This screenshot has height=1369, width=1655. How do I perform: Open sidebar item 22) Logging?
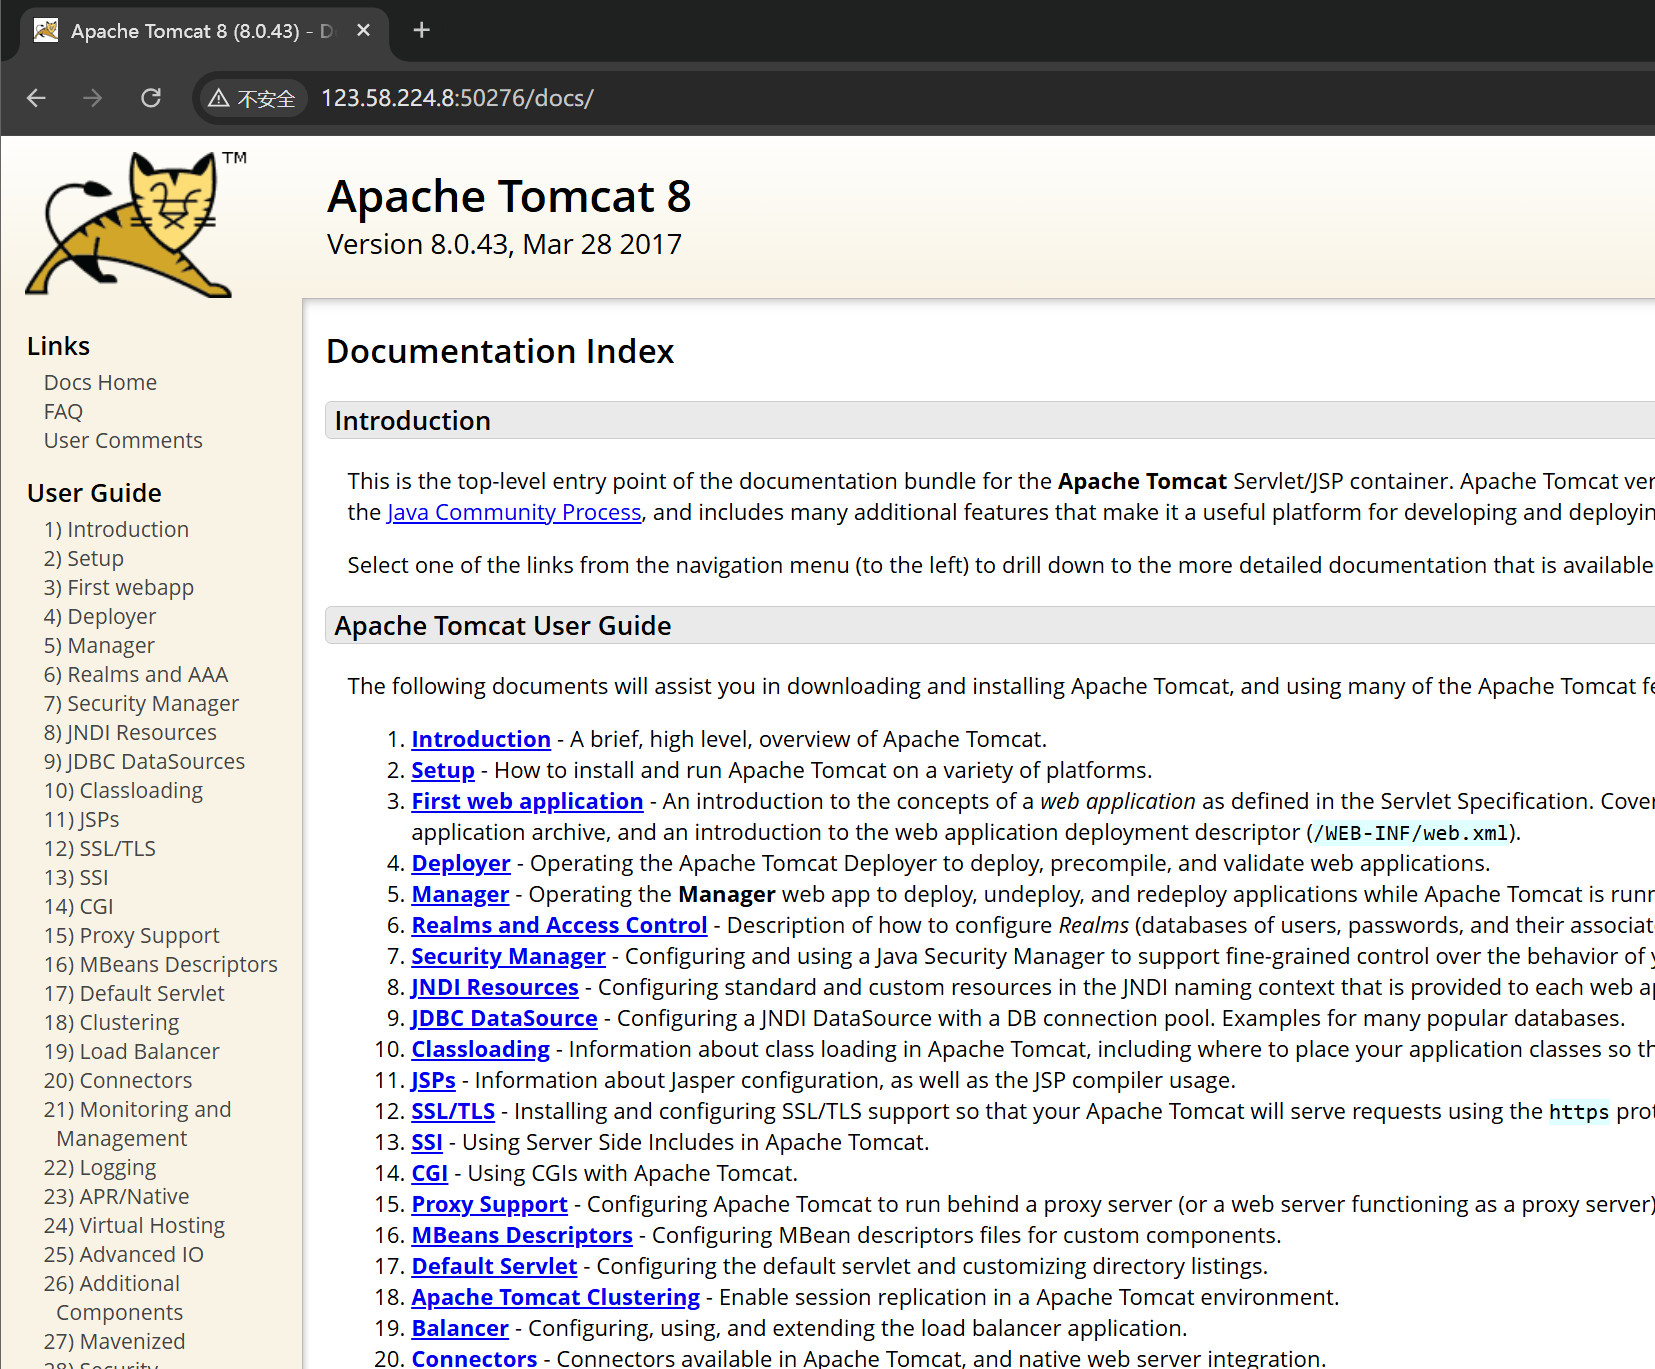[x=100, y=1167]
